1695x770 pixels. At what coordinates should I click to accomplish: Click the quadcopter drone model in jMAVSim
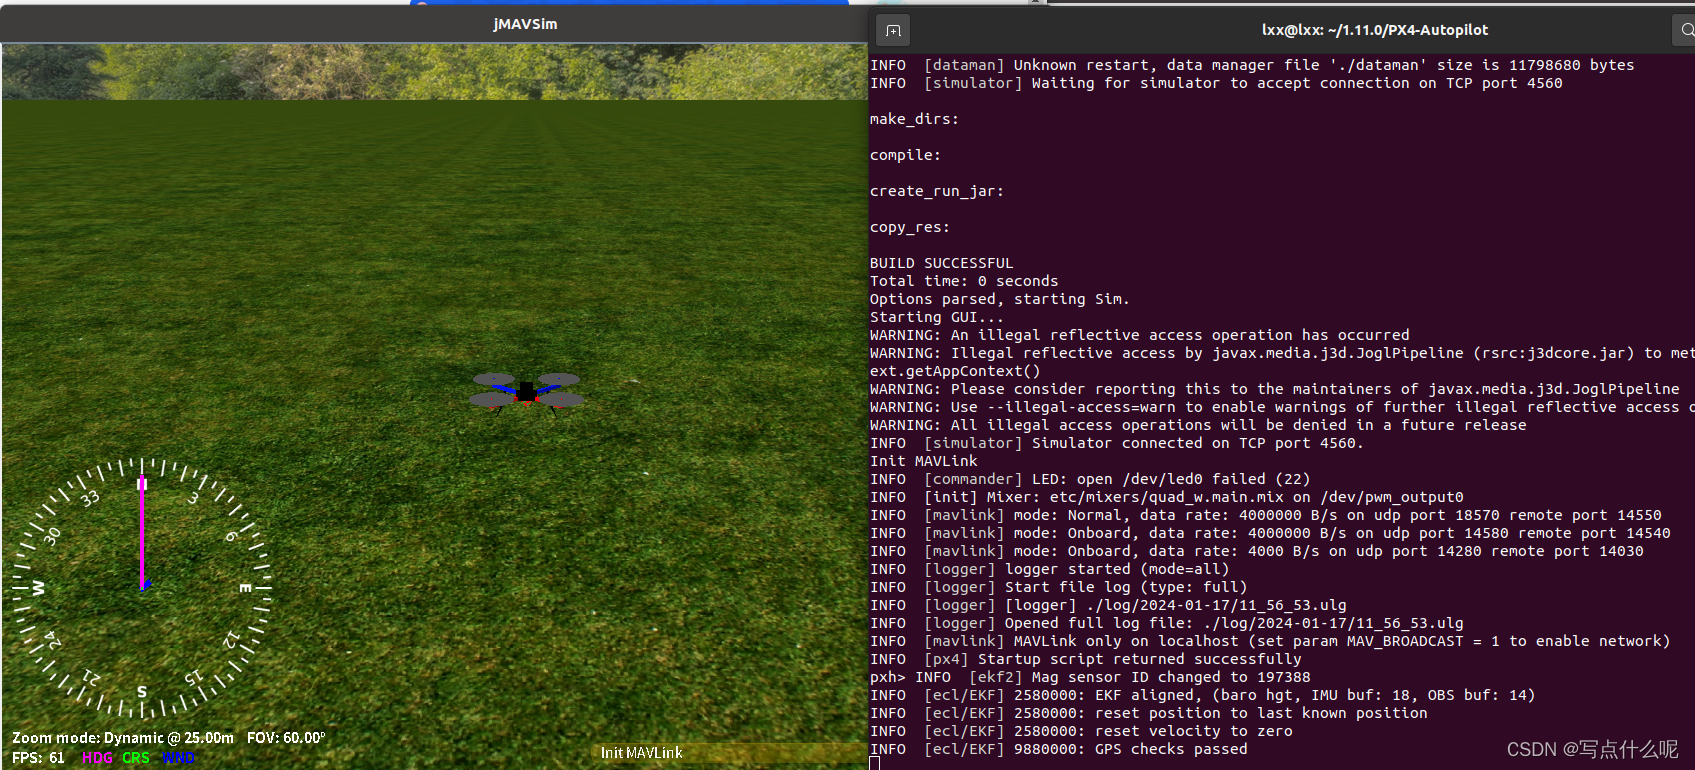pos(526,392)
